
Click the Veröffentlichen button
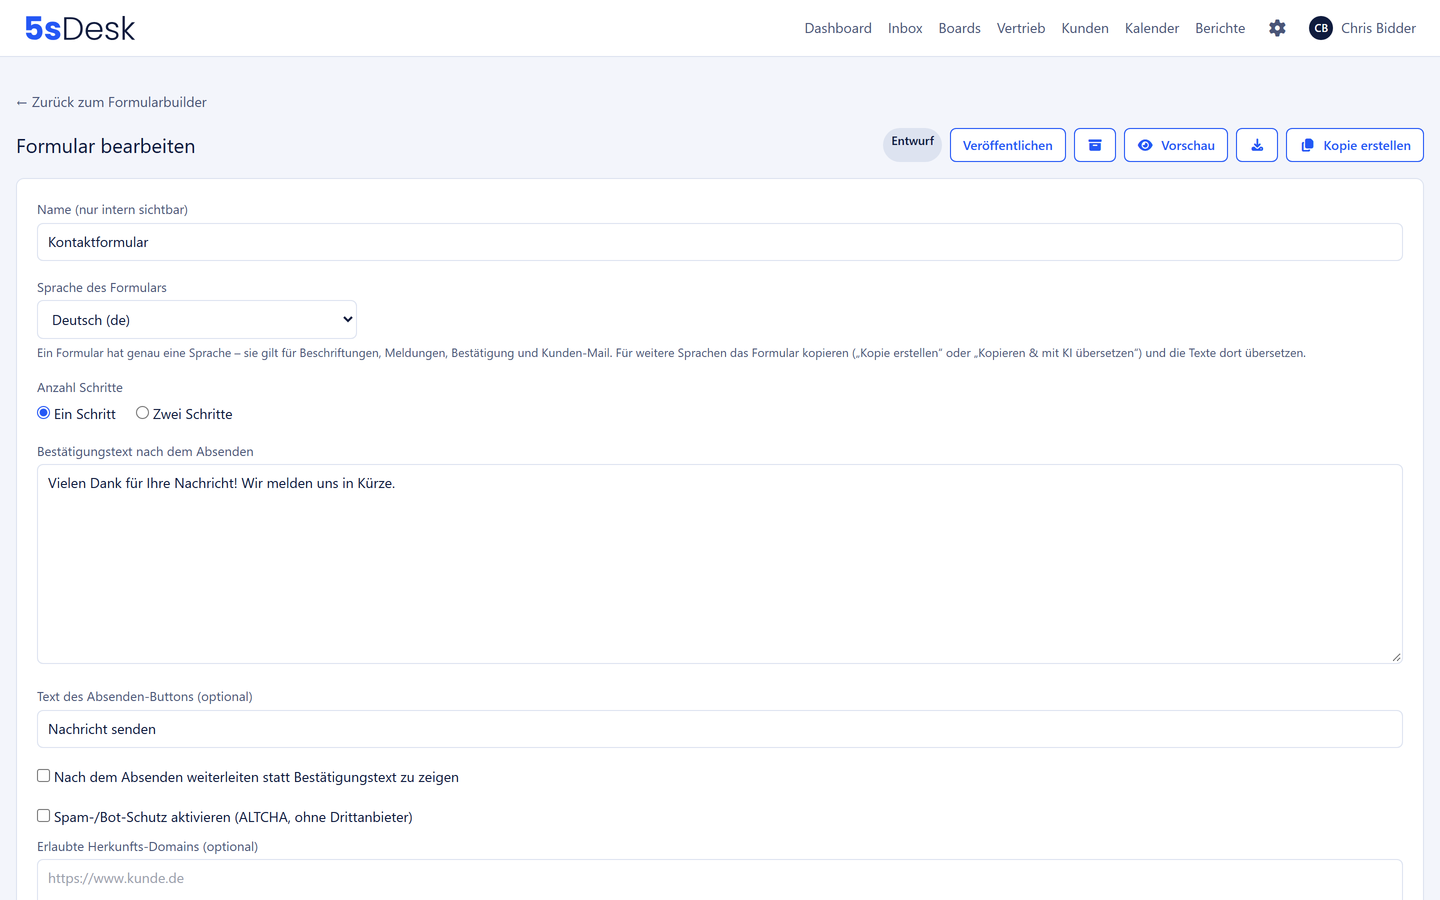coord(1008,145)
